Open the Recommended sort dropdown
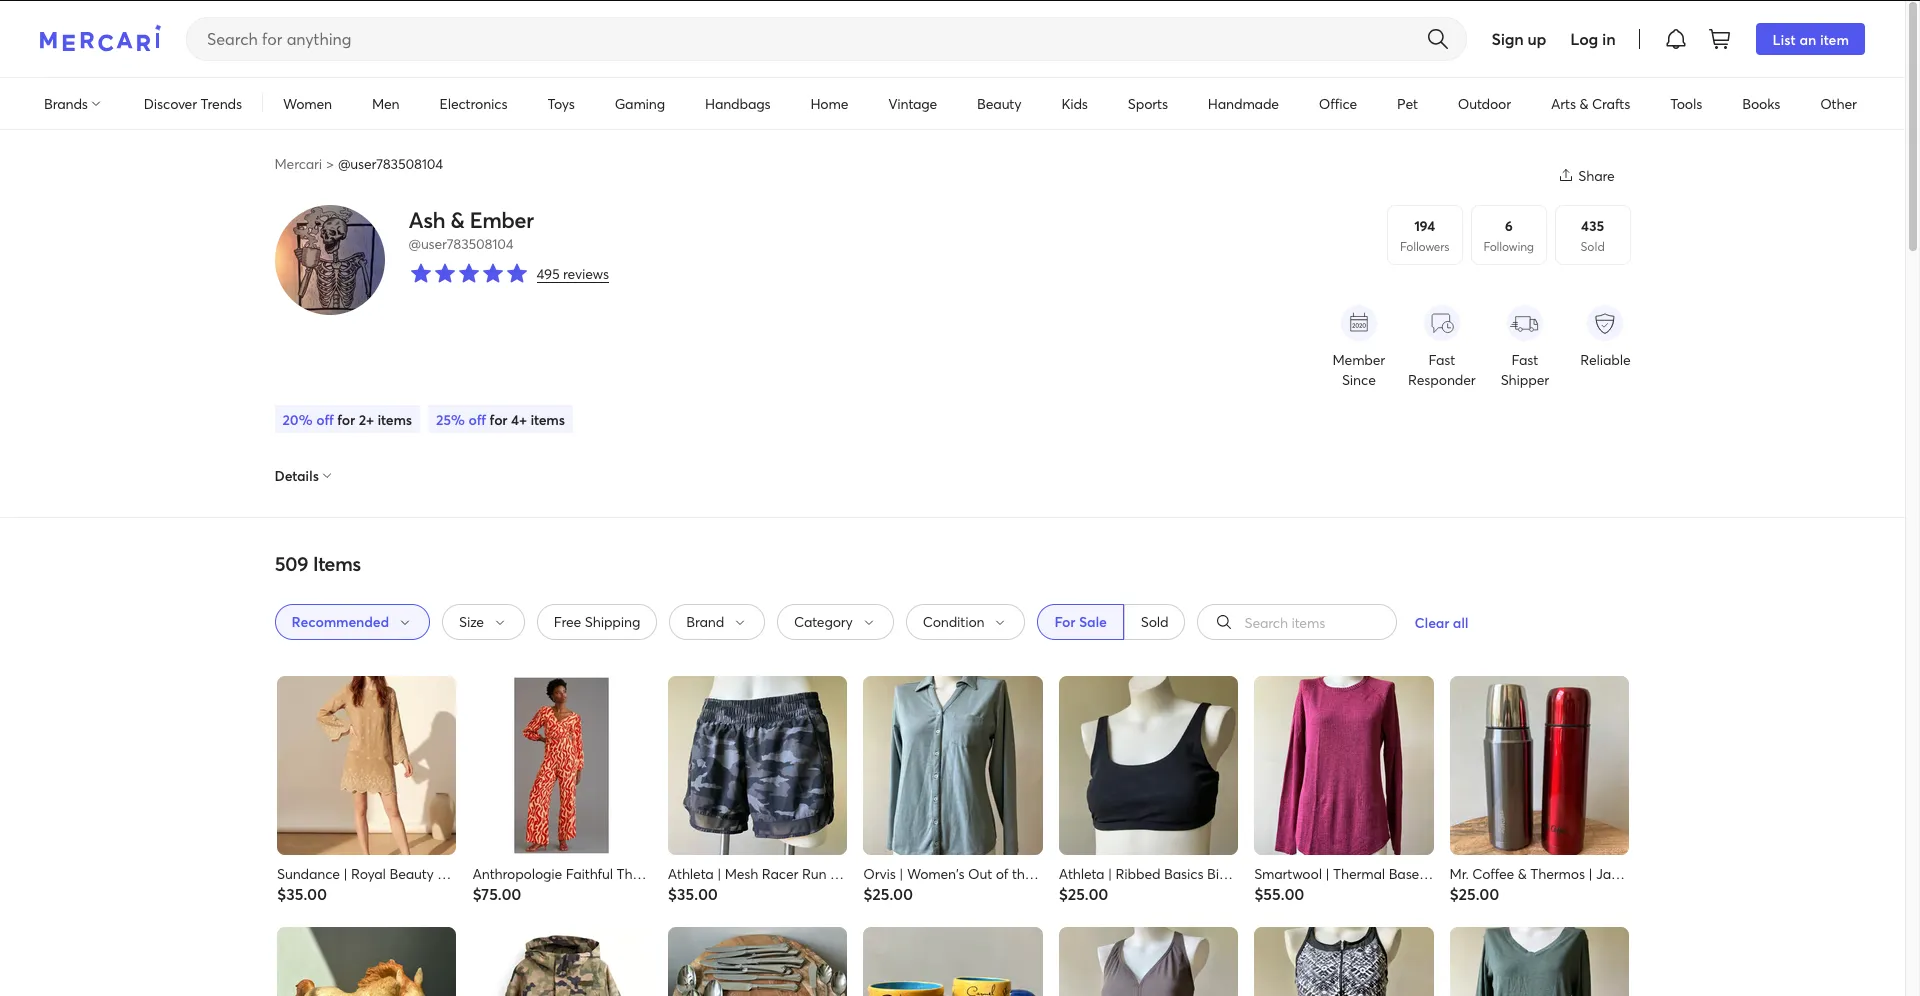 (352, 622)
